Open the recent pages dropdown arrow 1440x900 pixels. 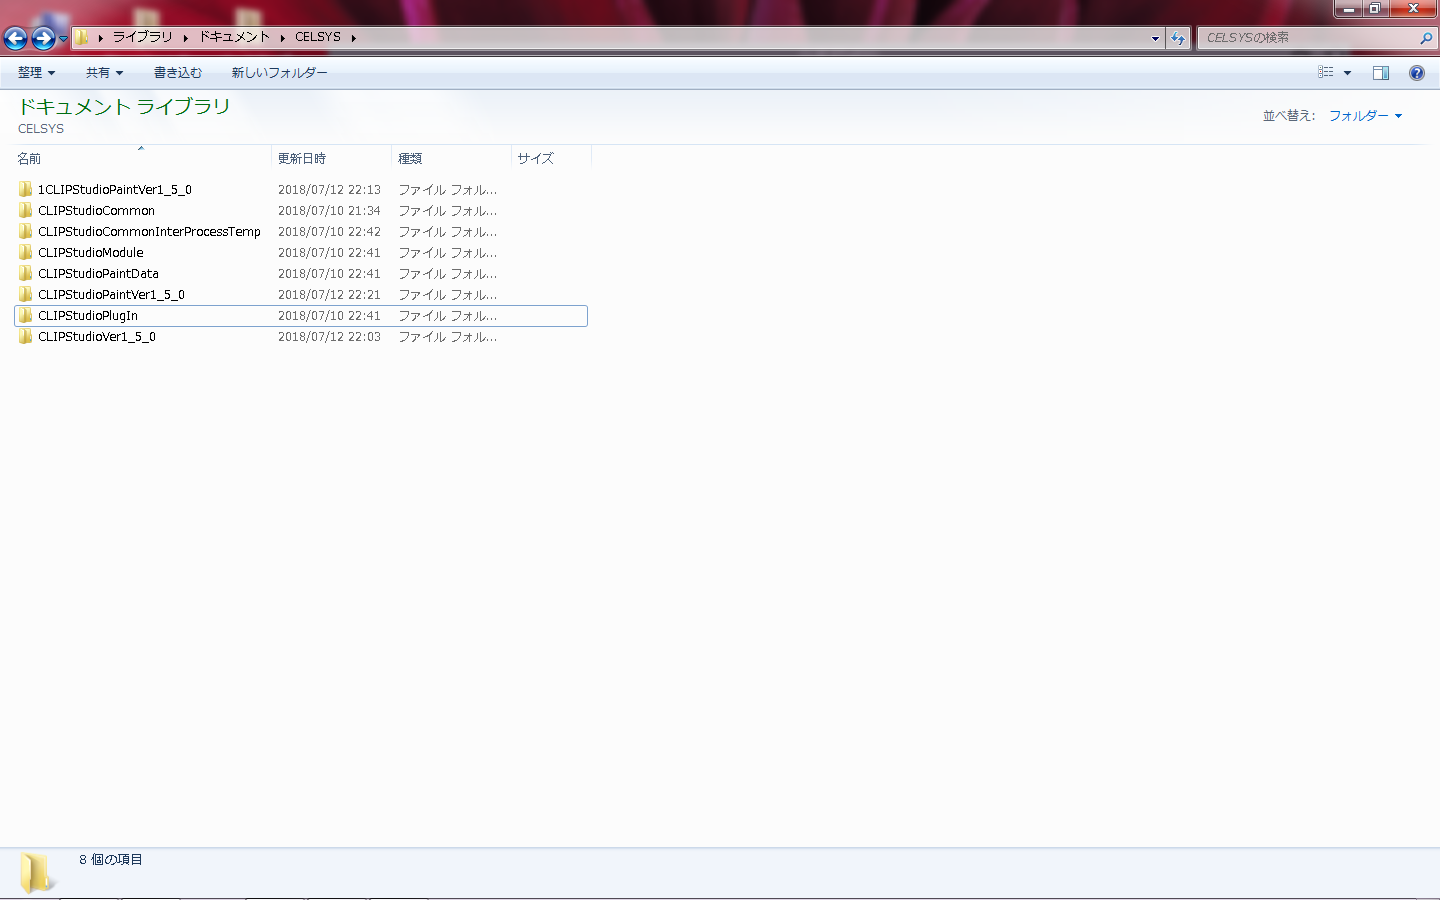63,39
